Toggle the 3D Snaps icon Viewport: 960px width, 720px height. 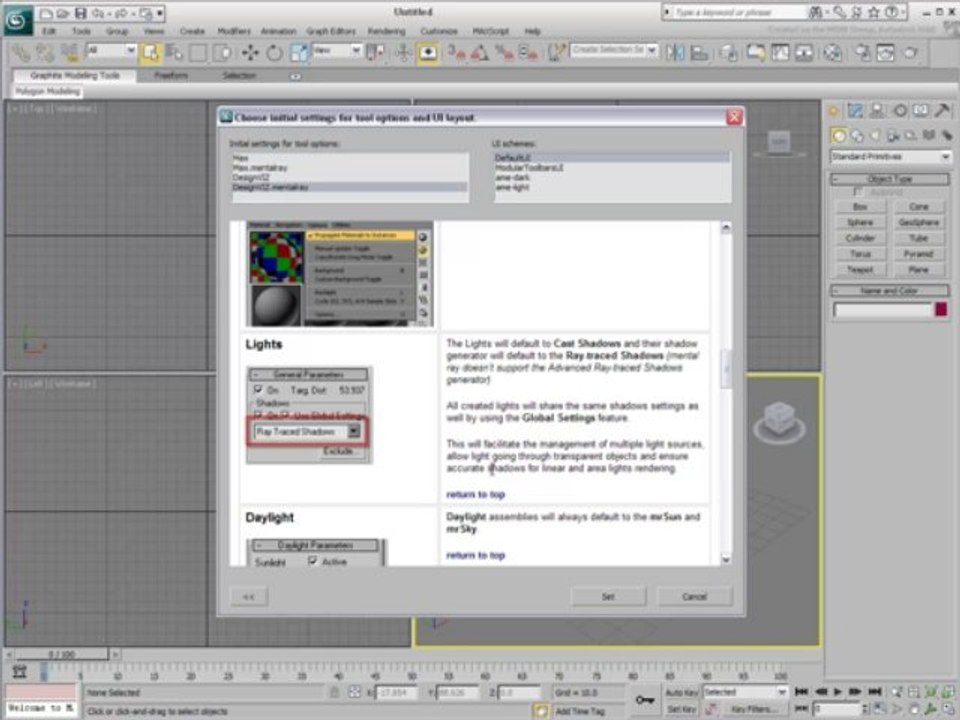click(456, 53)
